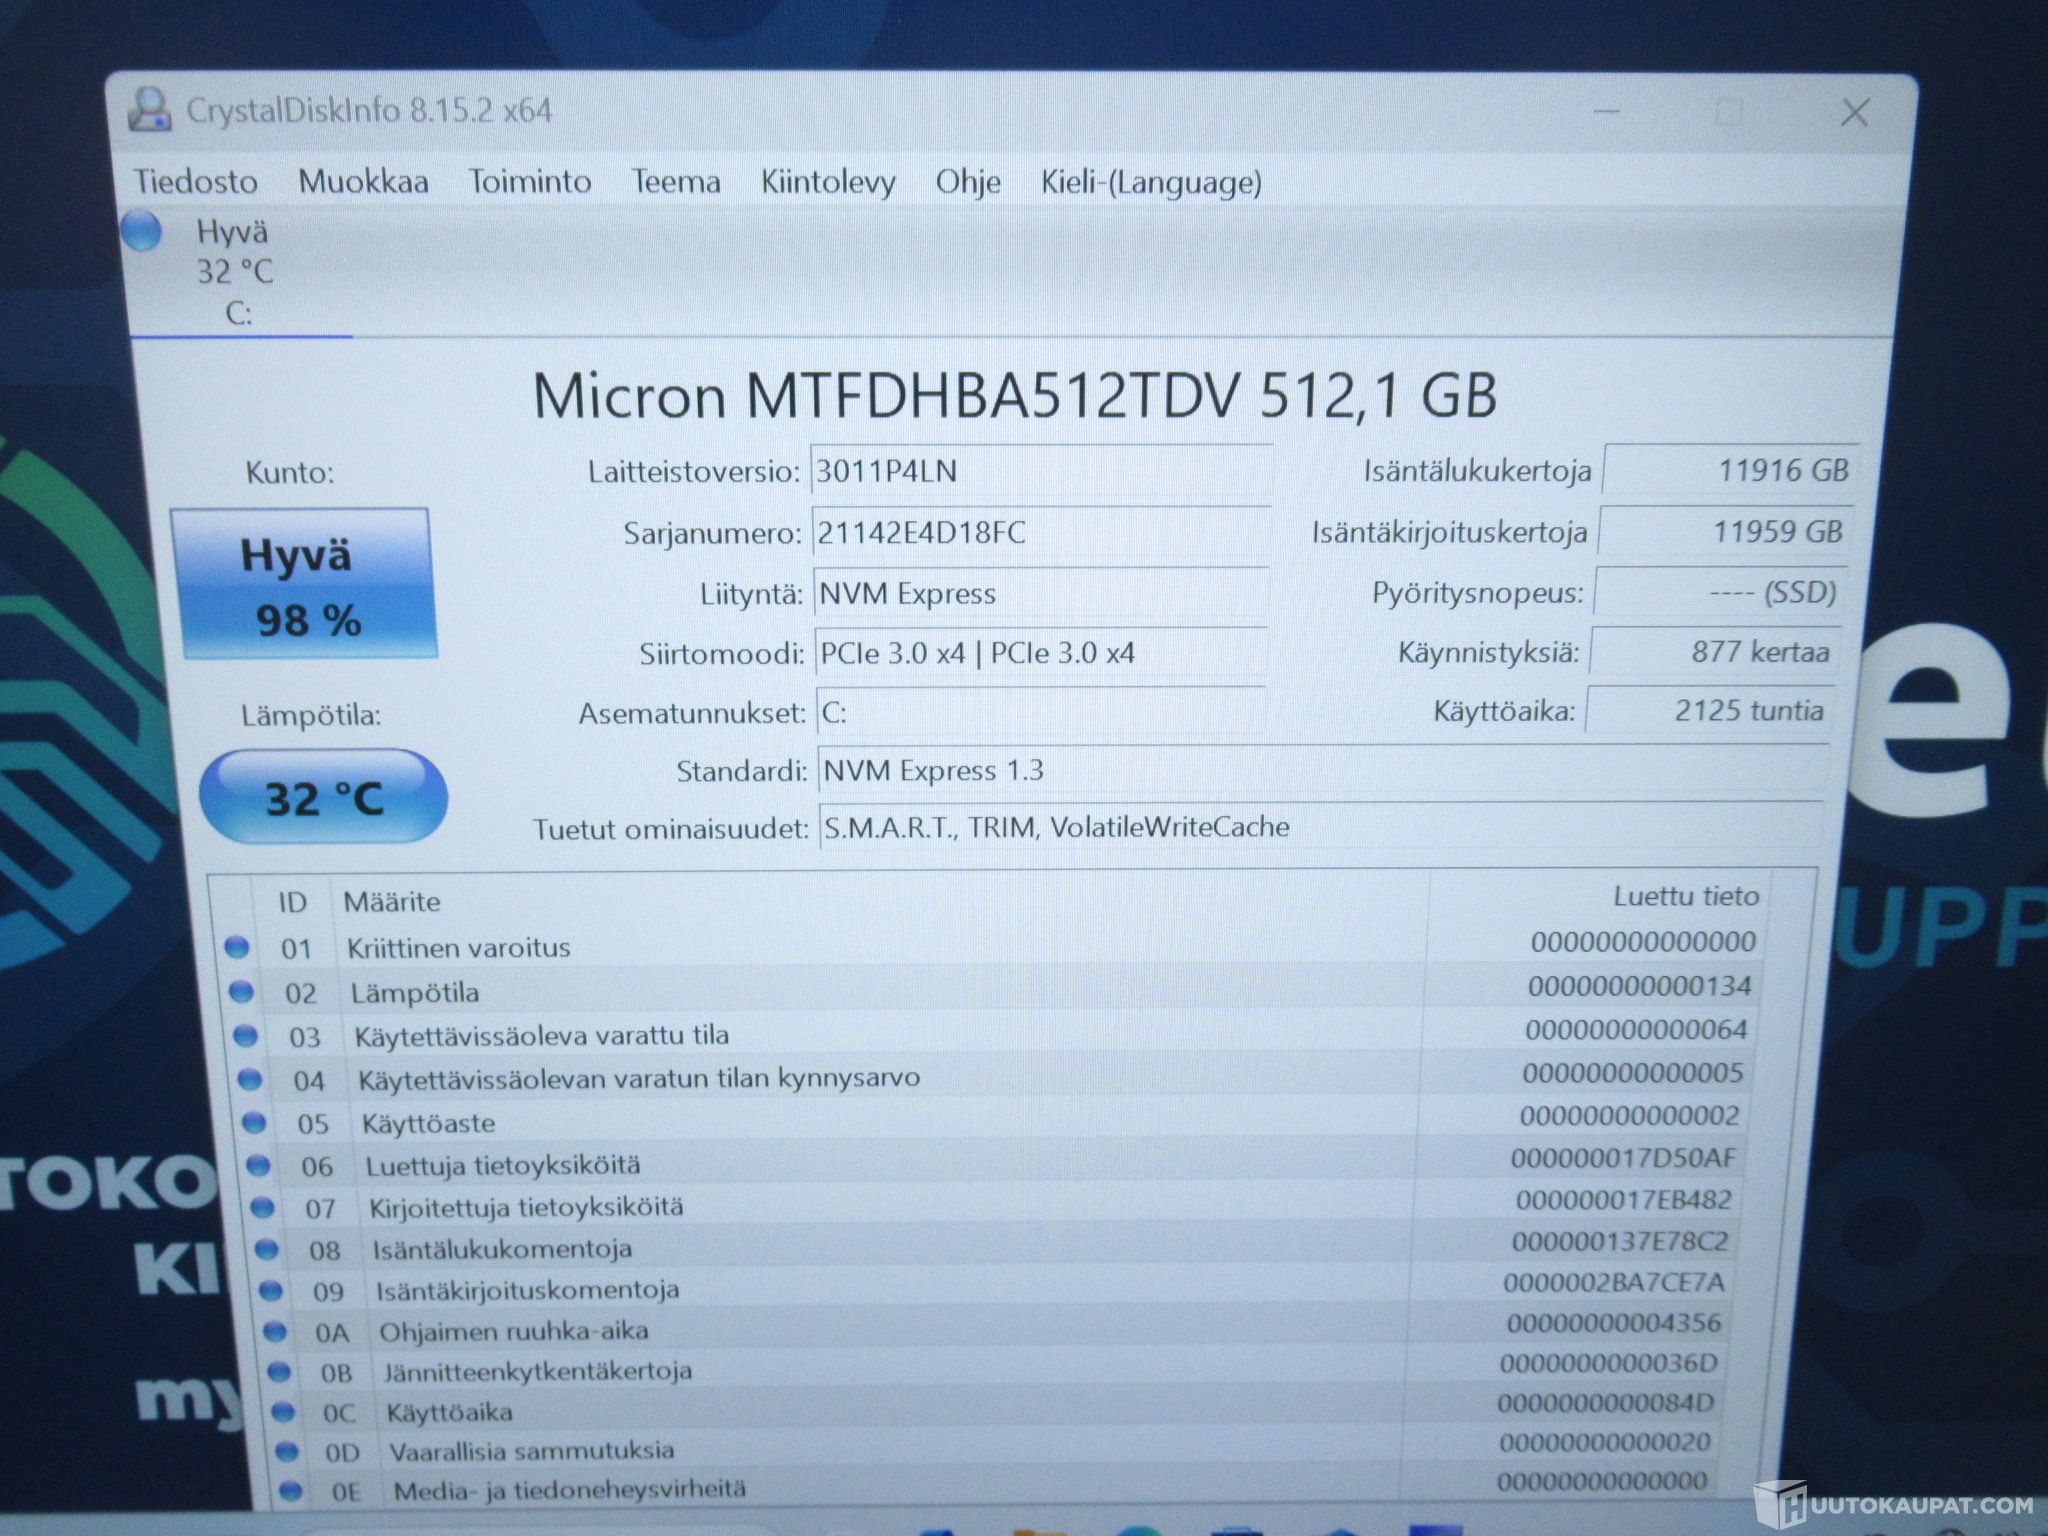Click status dot of Luettuja tietoyksiköitä row
Viewport: 2048px width, 1536px height.
258,1164
